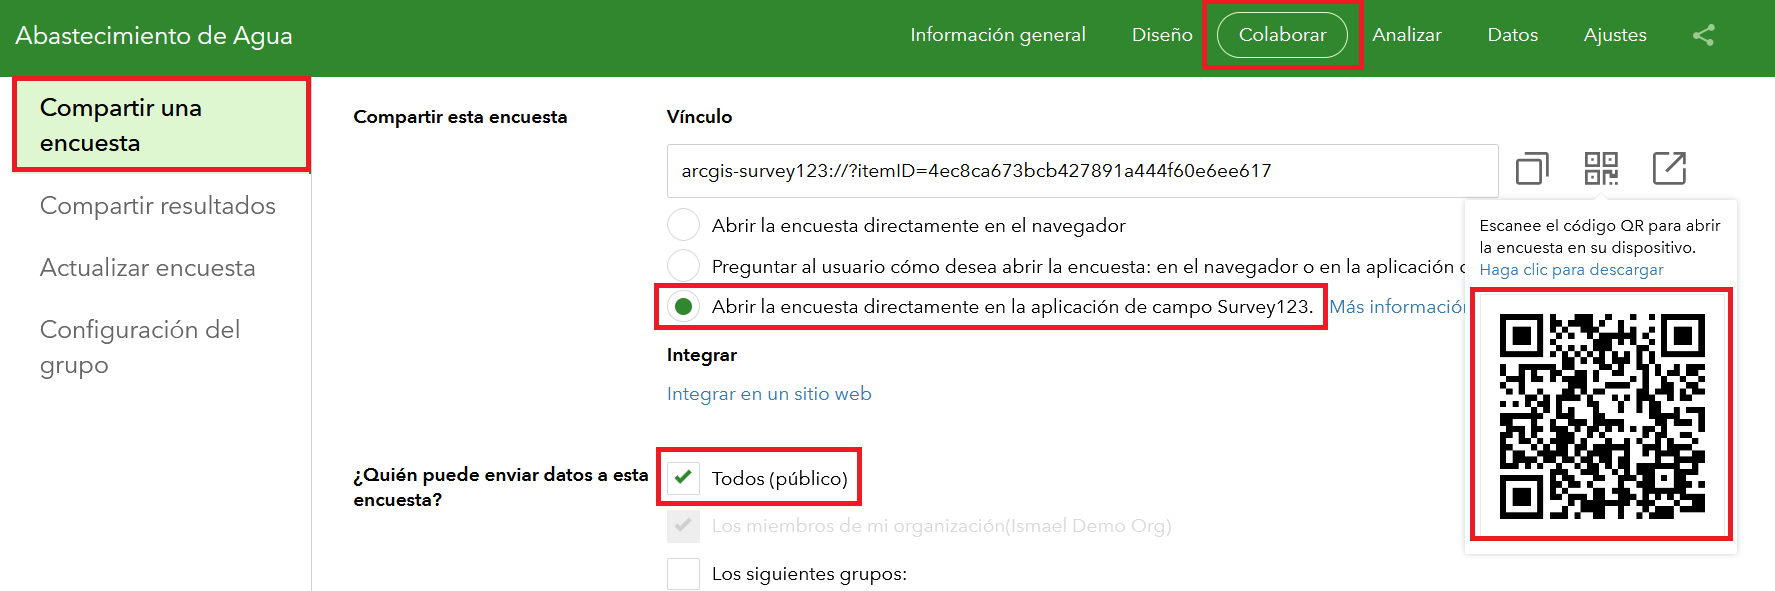Open the 'Colaborar' tab

[x=1282, y=35]
